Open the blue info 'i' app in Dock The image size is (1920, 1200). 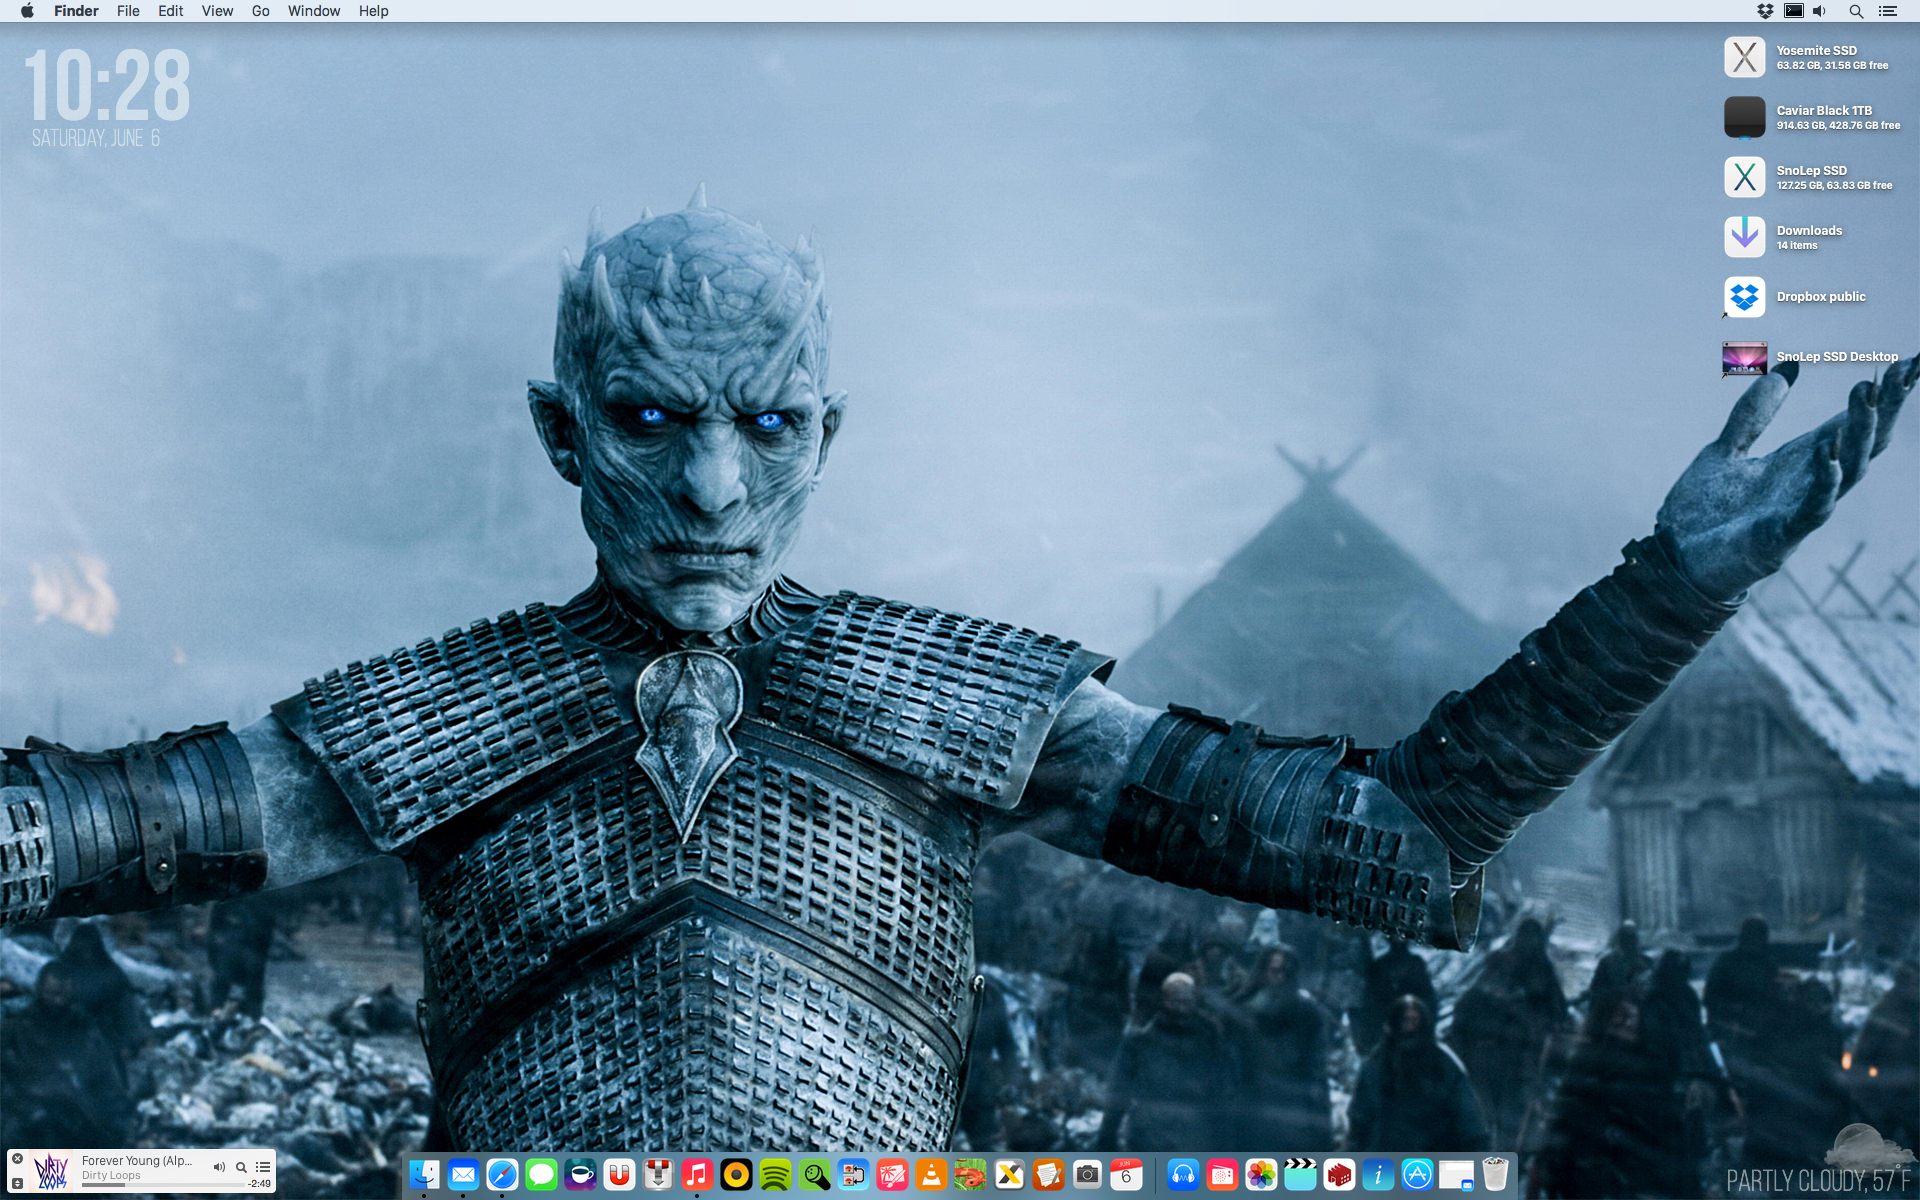[1378, 1174]
